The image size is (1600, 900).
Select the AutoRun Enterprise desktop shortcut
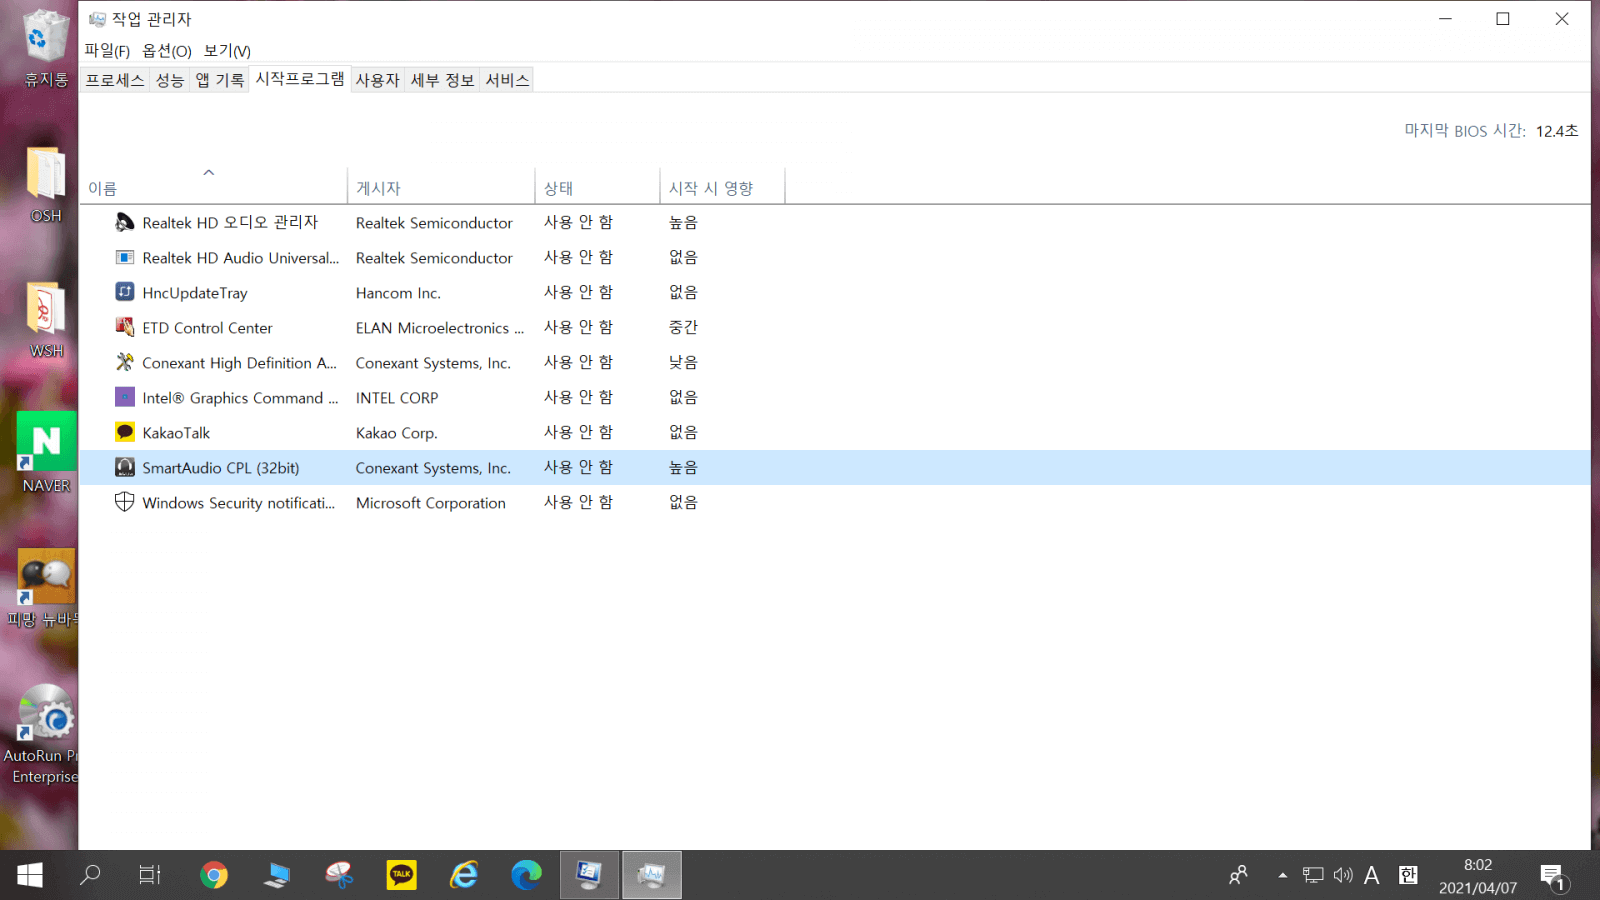[x=44, y=735]
